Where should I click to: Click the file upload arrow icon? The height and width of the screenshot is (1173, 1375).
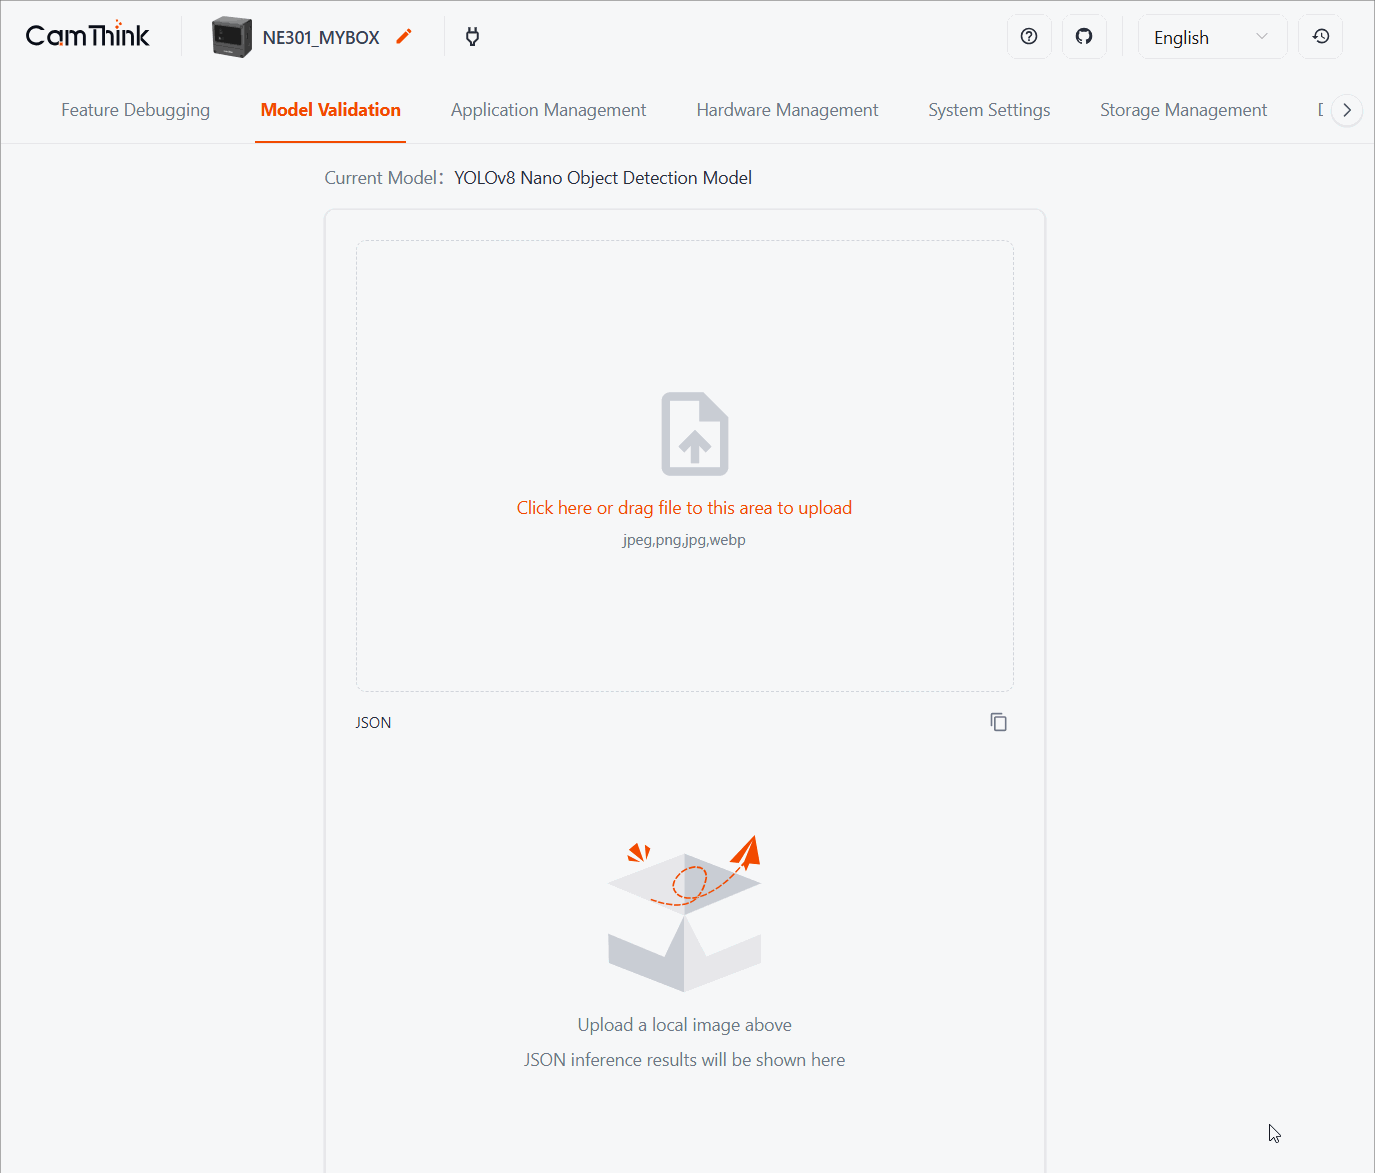coord(695,434)
